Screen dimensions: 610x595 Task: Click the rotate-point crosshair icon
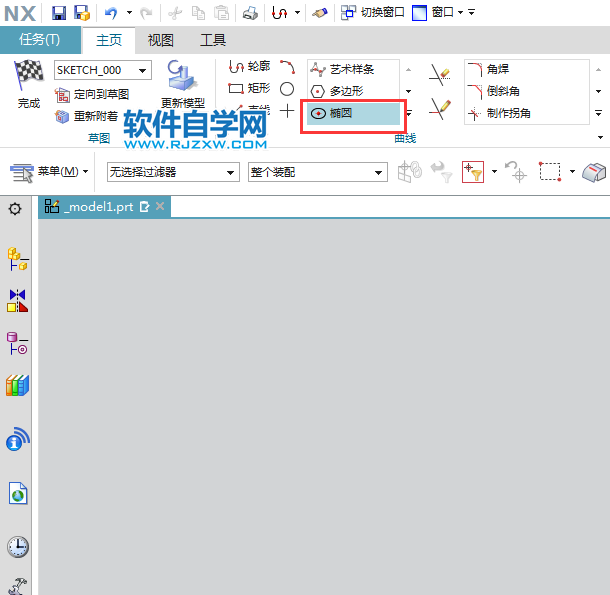[x=516, y=172]
